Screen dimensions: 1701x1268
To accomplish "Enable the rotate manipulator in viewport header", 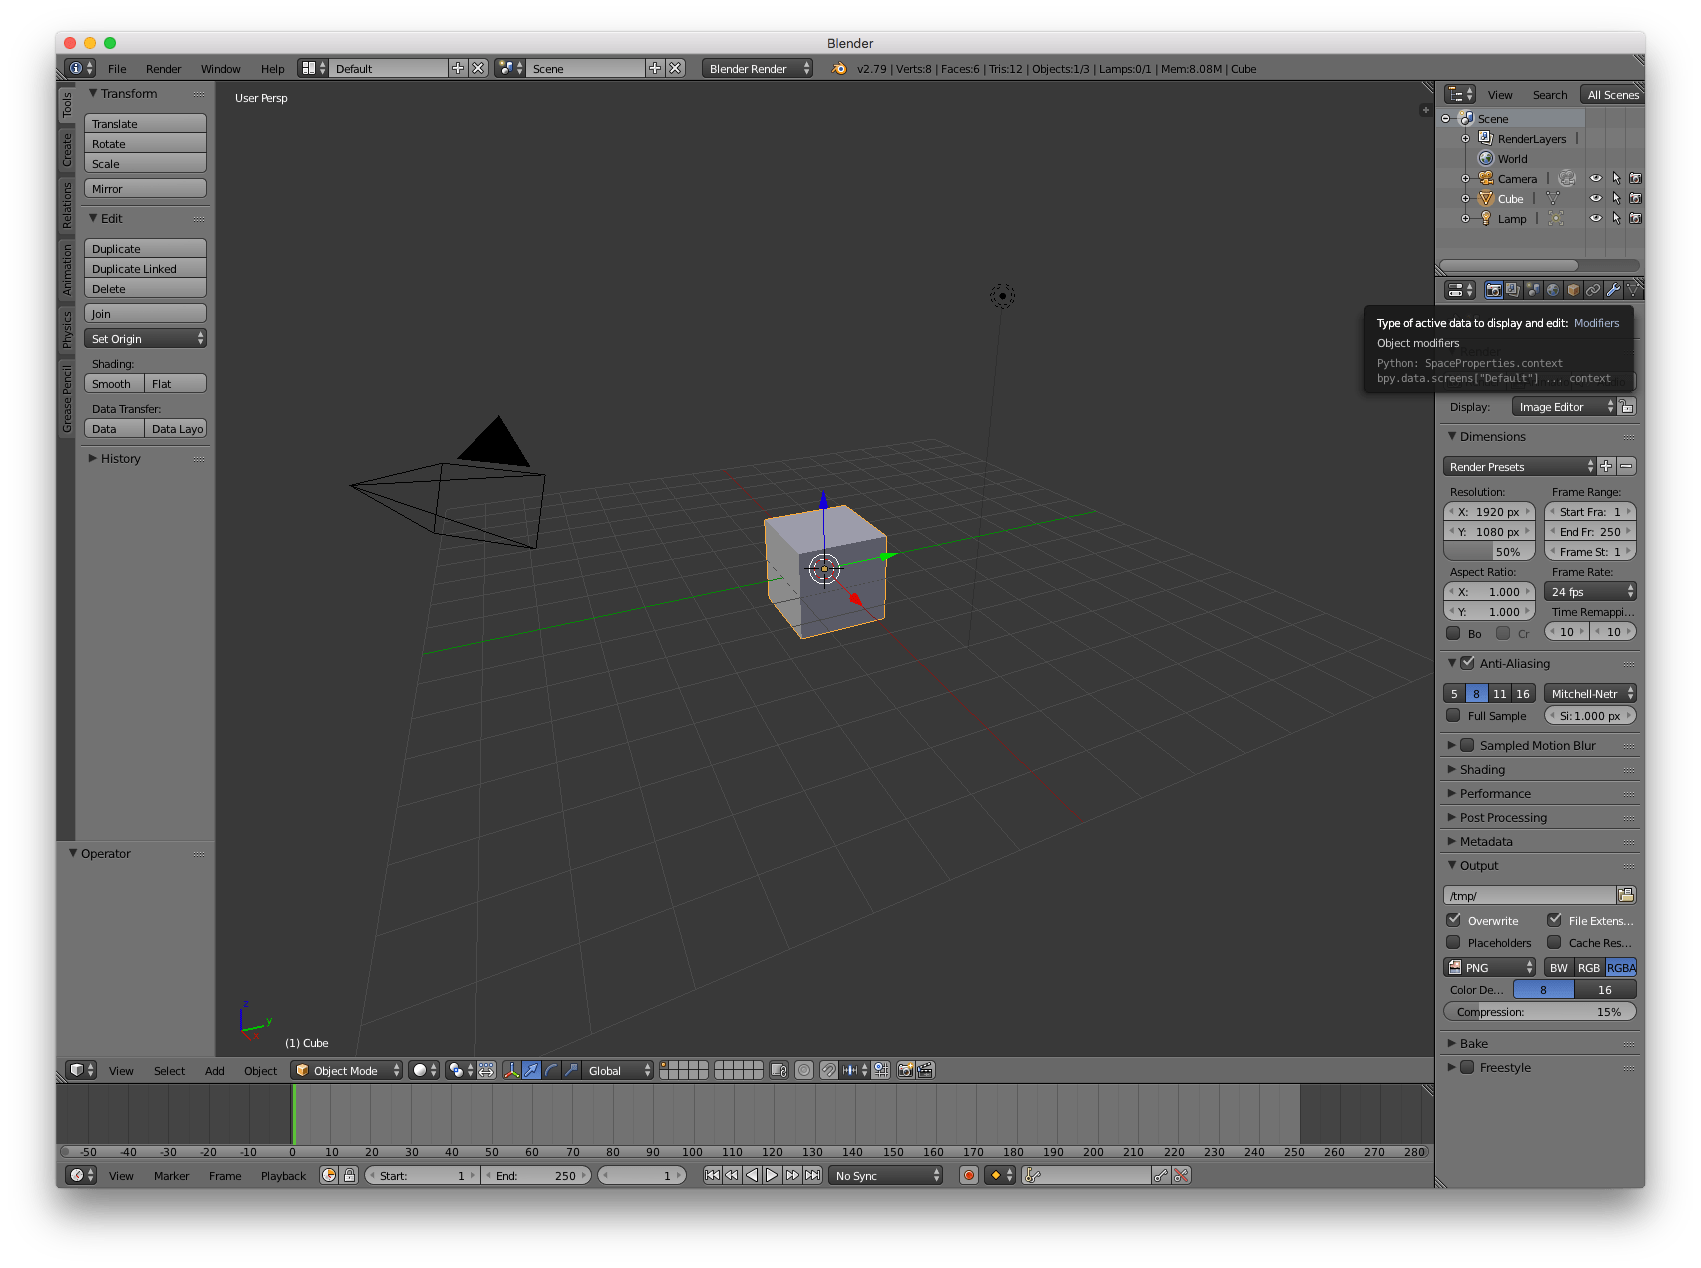I will [x=551, y=1070].
